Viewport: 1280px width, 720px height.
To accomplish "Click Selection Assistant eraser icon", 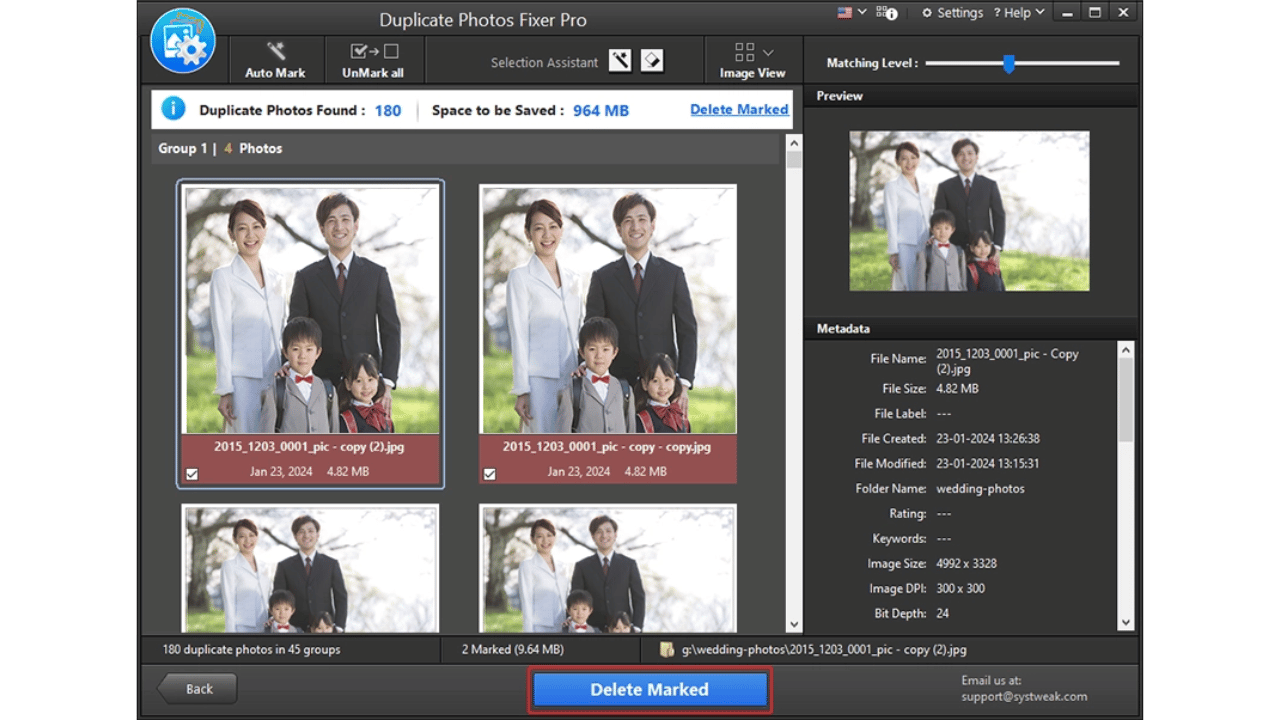I will pyautogui.click(x=652, y=61).
